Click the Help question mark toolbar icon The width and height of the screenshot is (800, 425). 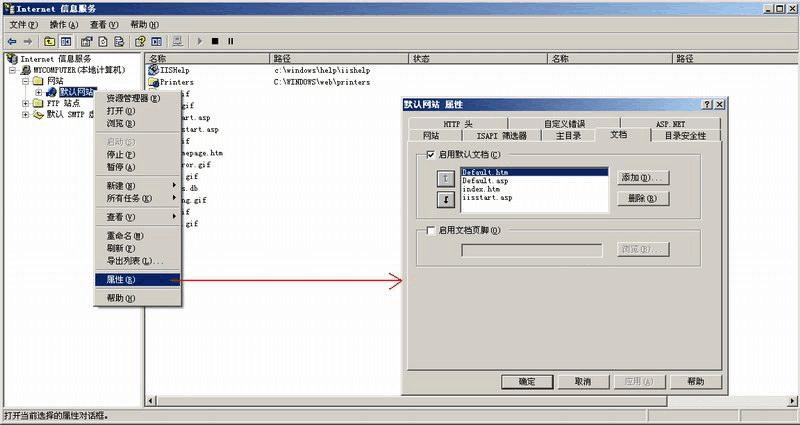coord(141,41)
